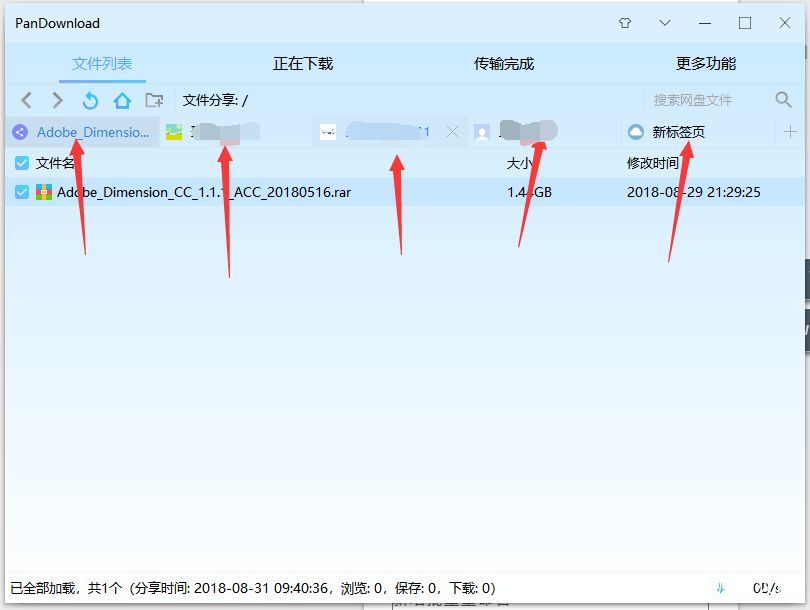Open the 传输完成 tab
Image resolution: width=810 pixels, height=610 pixels.
(504, 64)
